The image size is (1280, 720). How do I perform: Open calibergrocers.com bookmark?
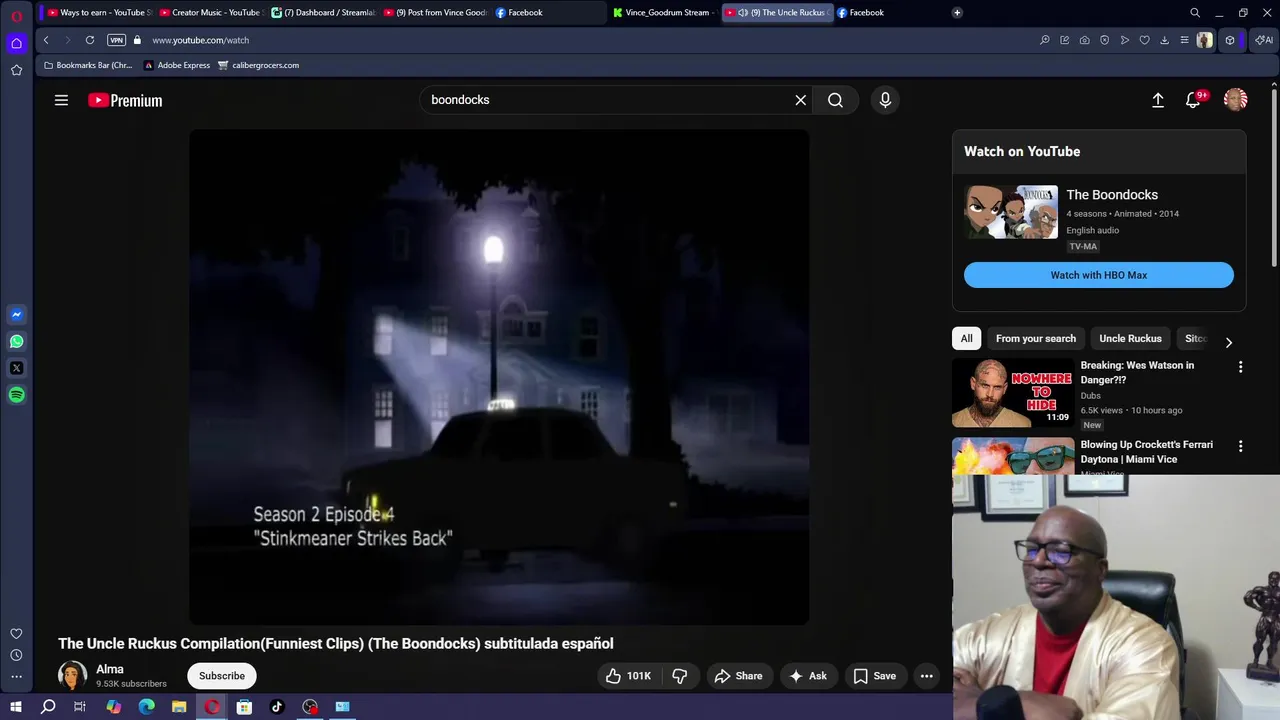(x=259, y=65)
